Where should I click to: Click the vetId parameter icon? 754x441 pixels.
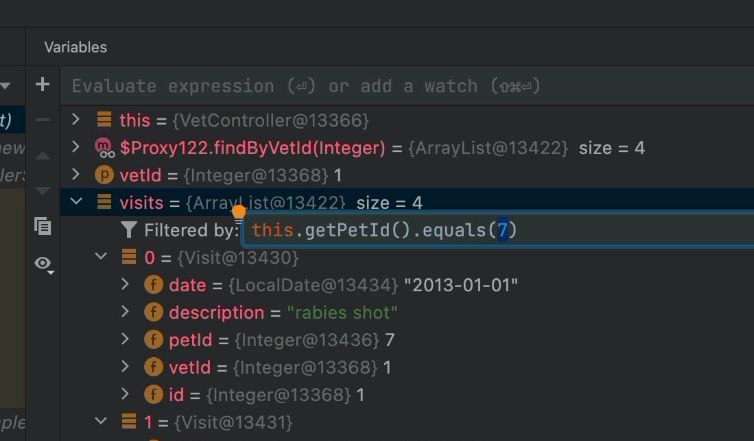click(104, 175)
